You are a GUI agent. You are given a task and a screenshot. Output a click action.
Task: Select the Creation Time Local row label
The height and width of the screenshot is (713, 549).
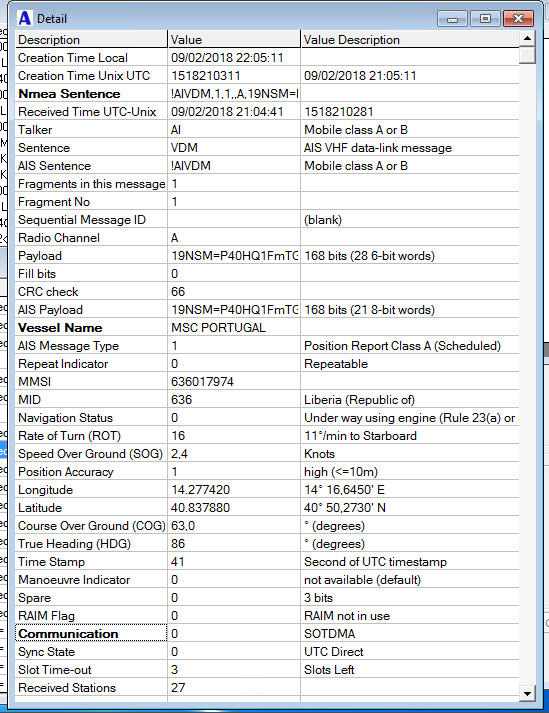[x=73, y=58]
